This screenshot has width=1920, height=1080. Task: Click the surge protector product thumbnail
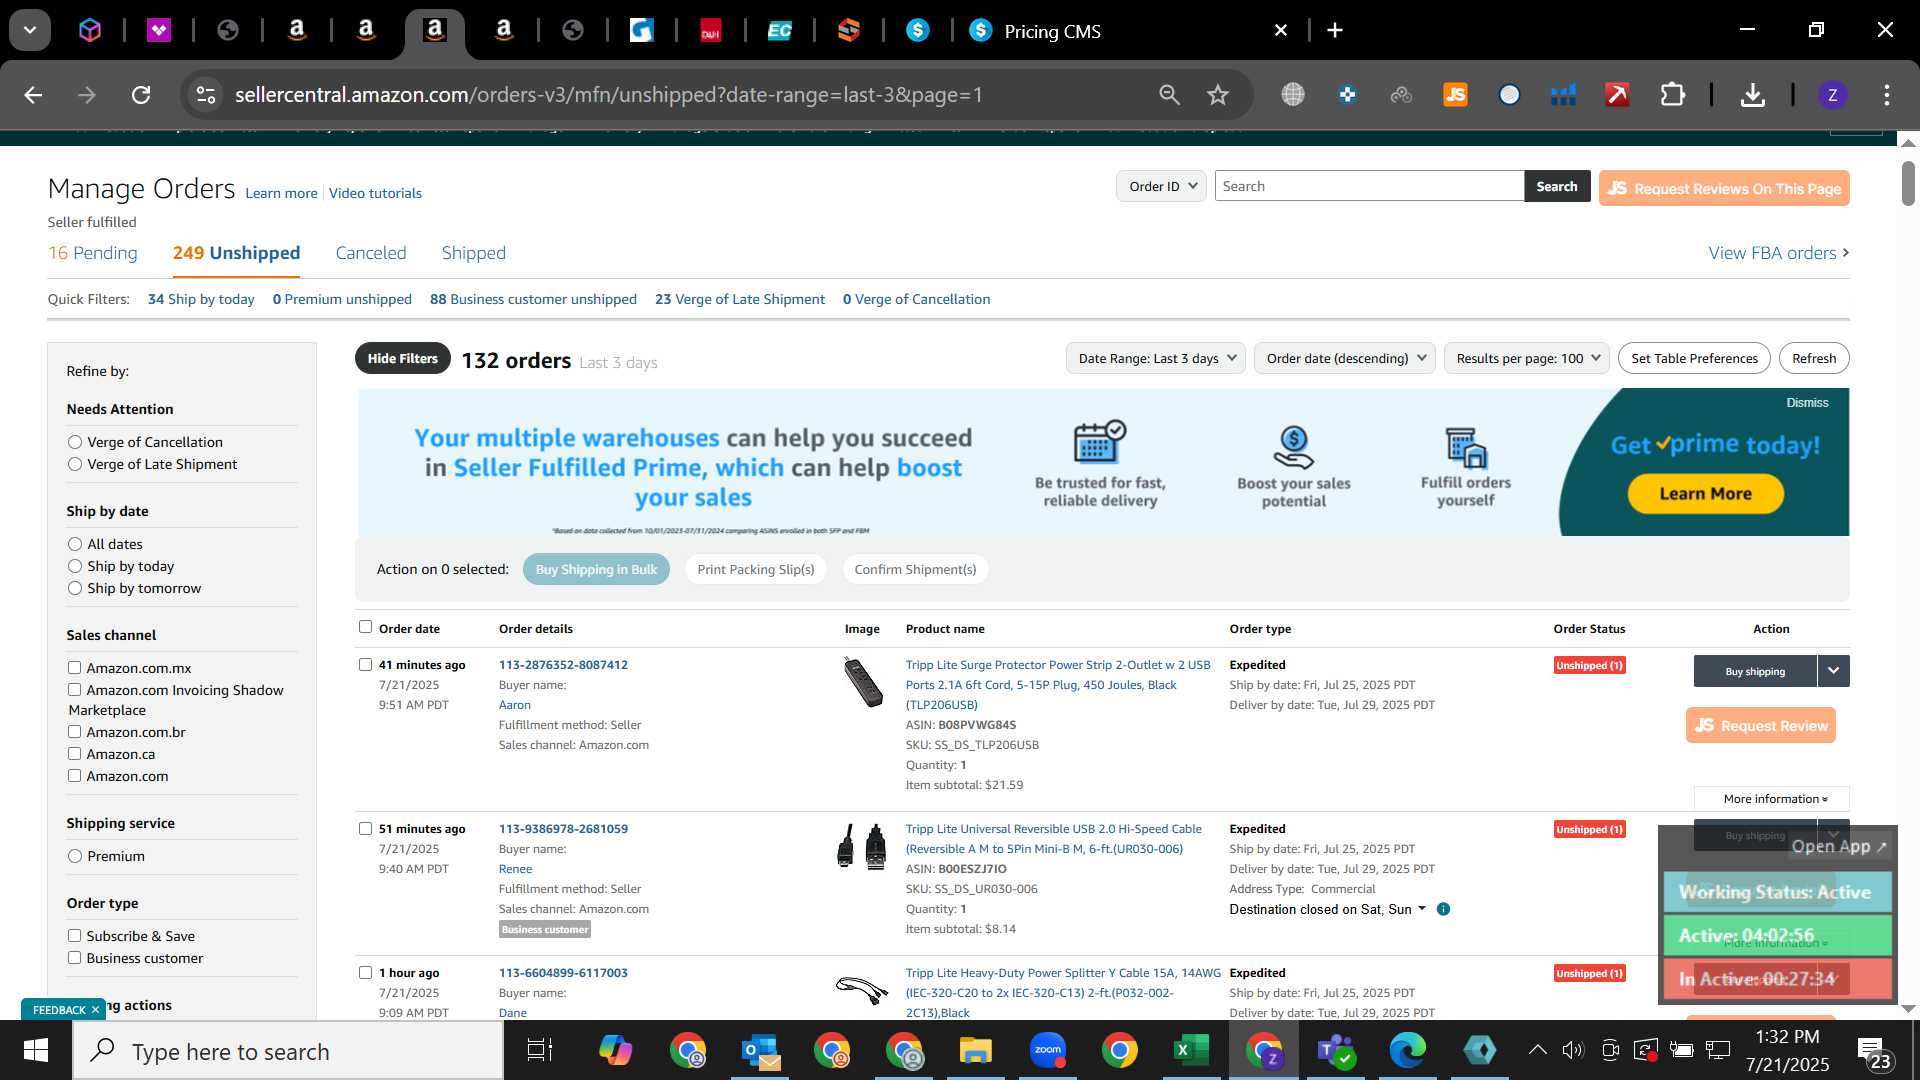[862, 681]
